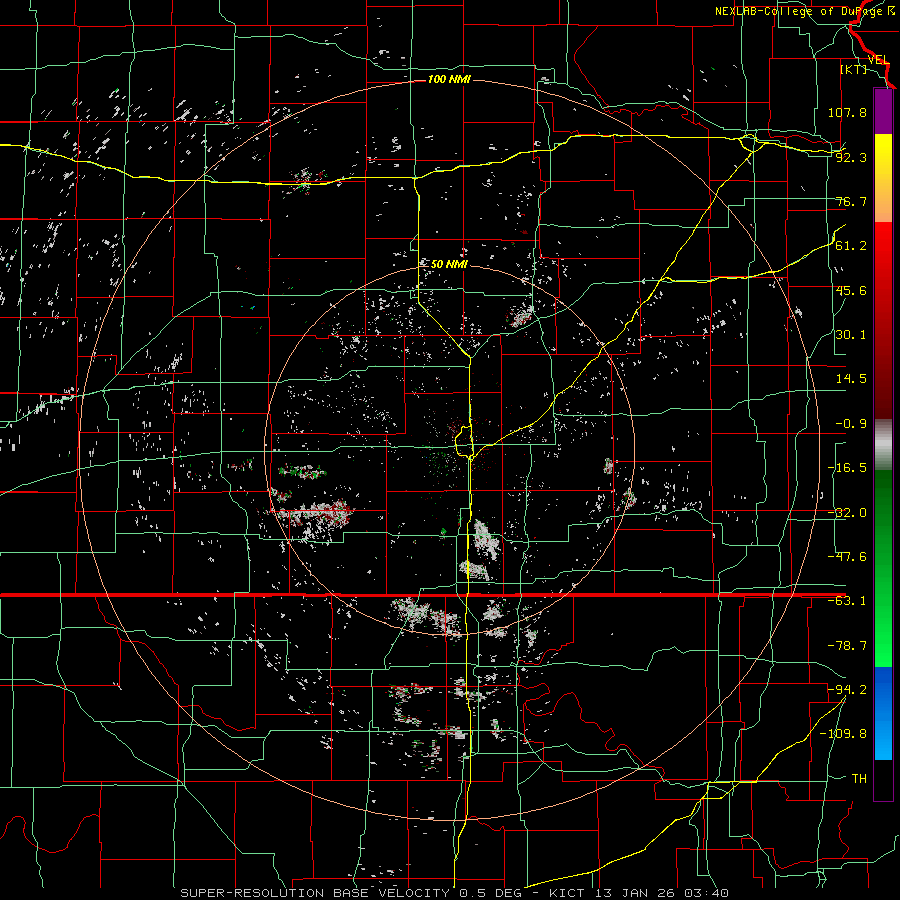Click the 76.7 velocity scale value

coord(851,201)
